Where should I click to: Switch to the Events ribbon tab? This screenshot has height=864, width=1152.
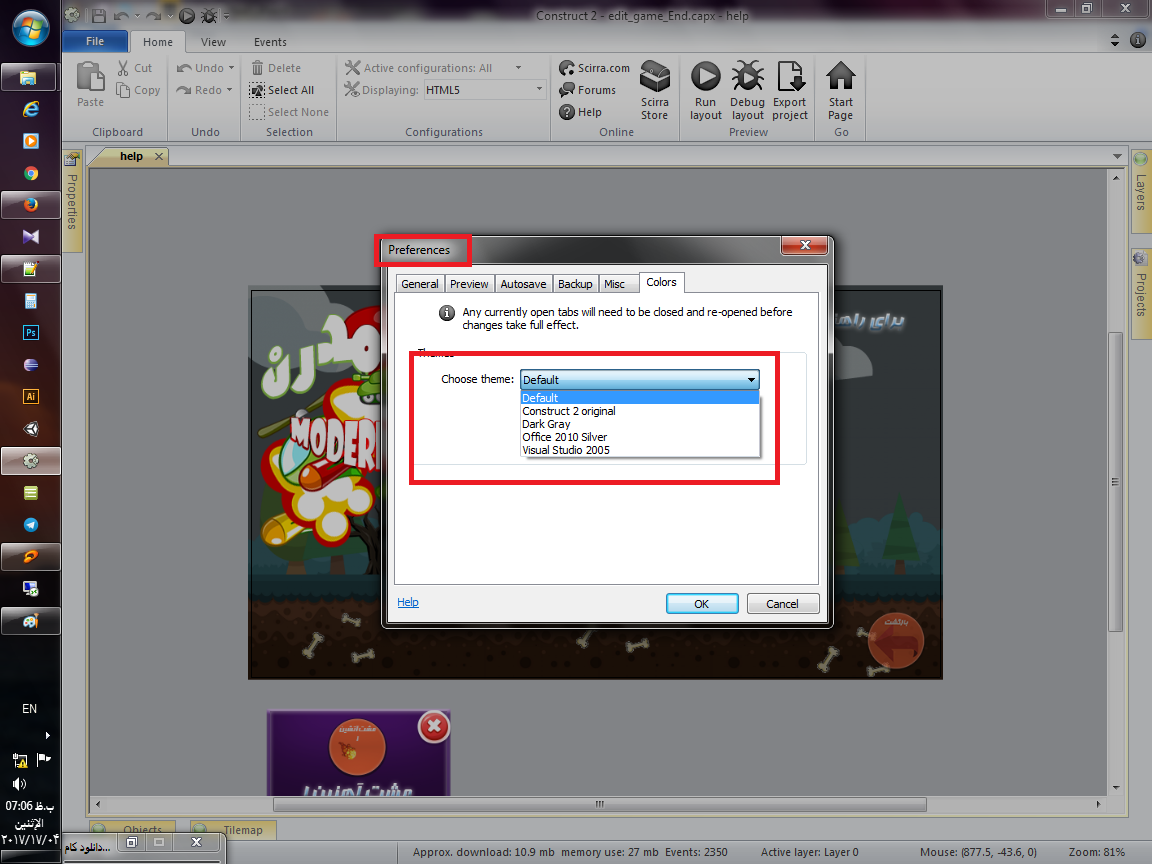(x=270, y=42)
